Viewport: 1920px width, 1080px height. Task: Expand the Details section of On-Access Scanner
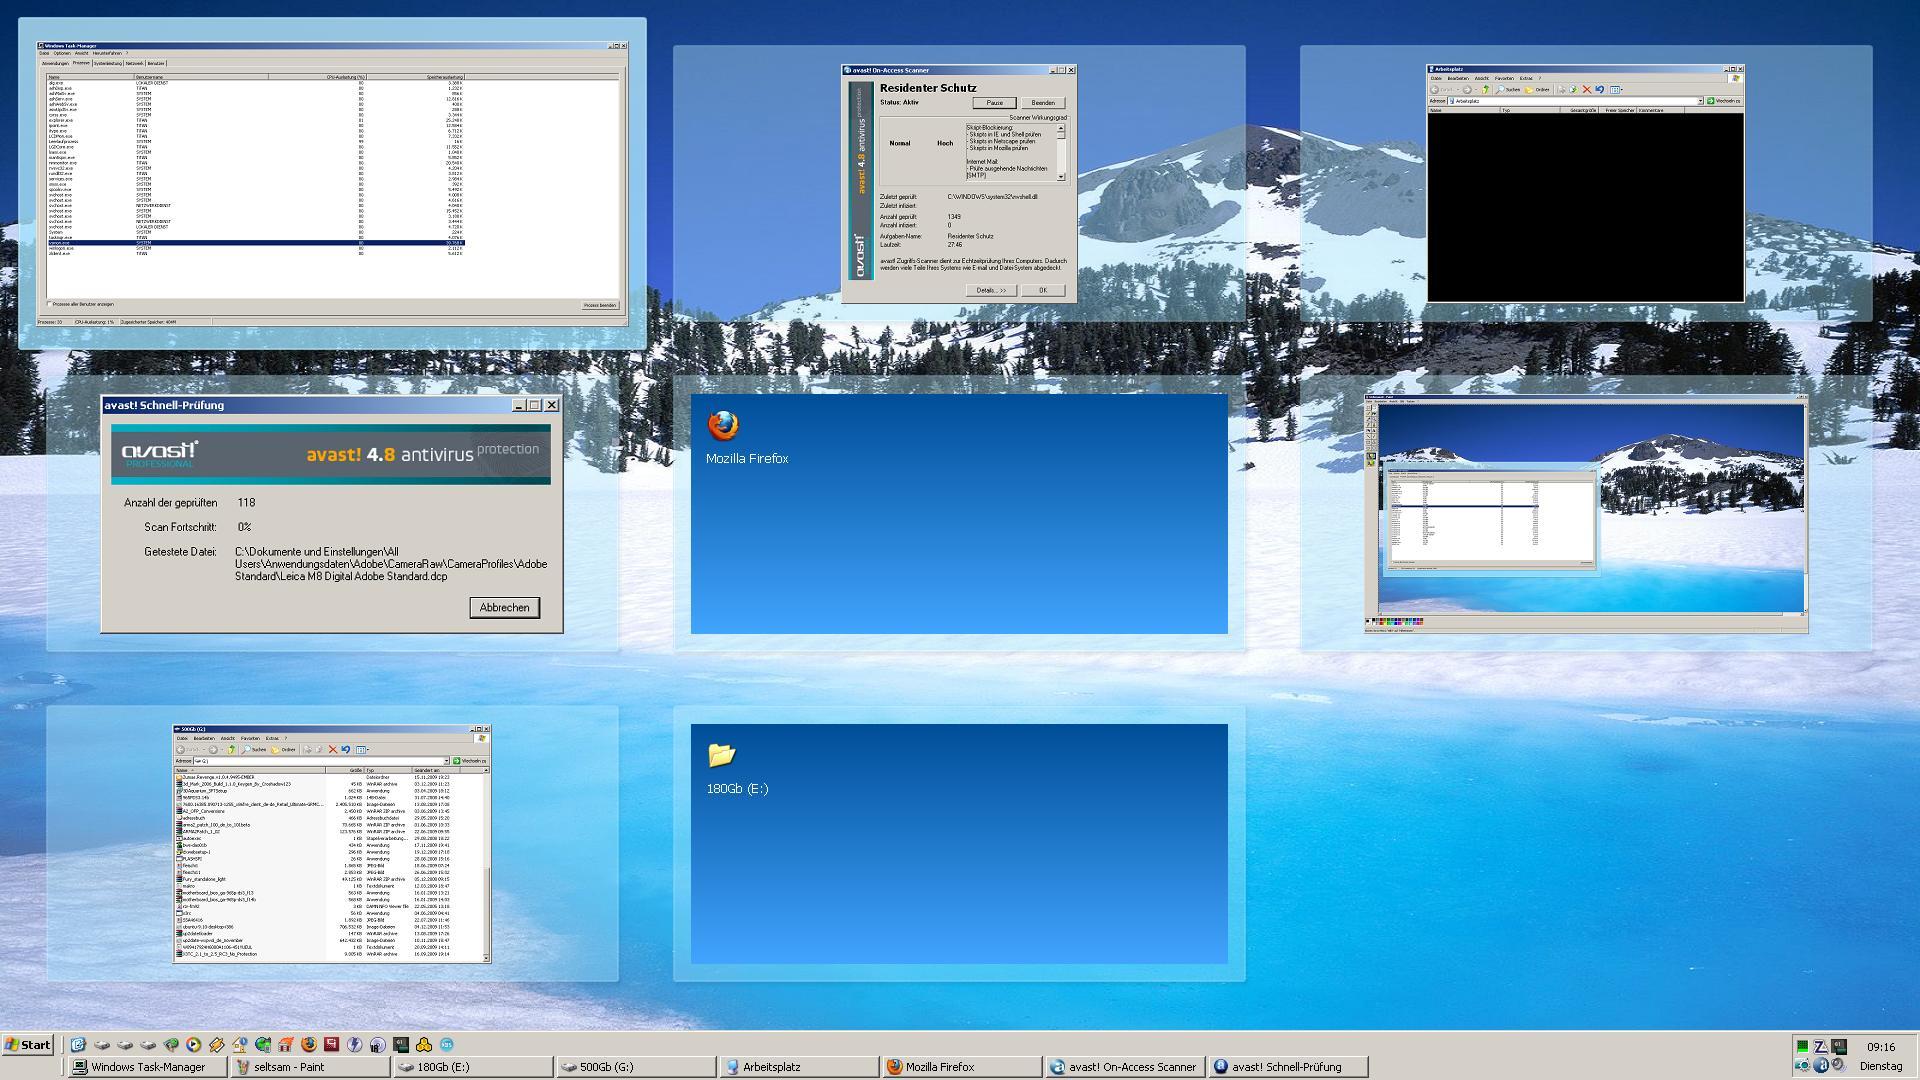pos(991,290)
